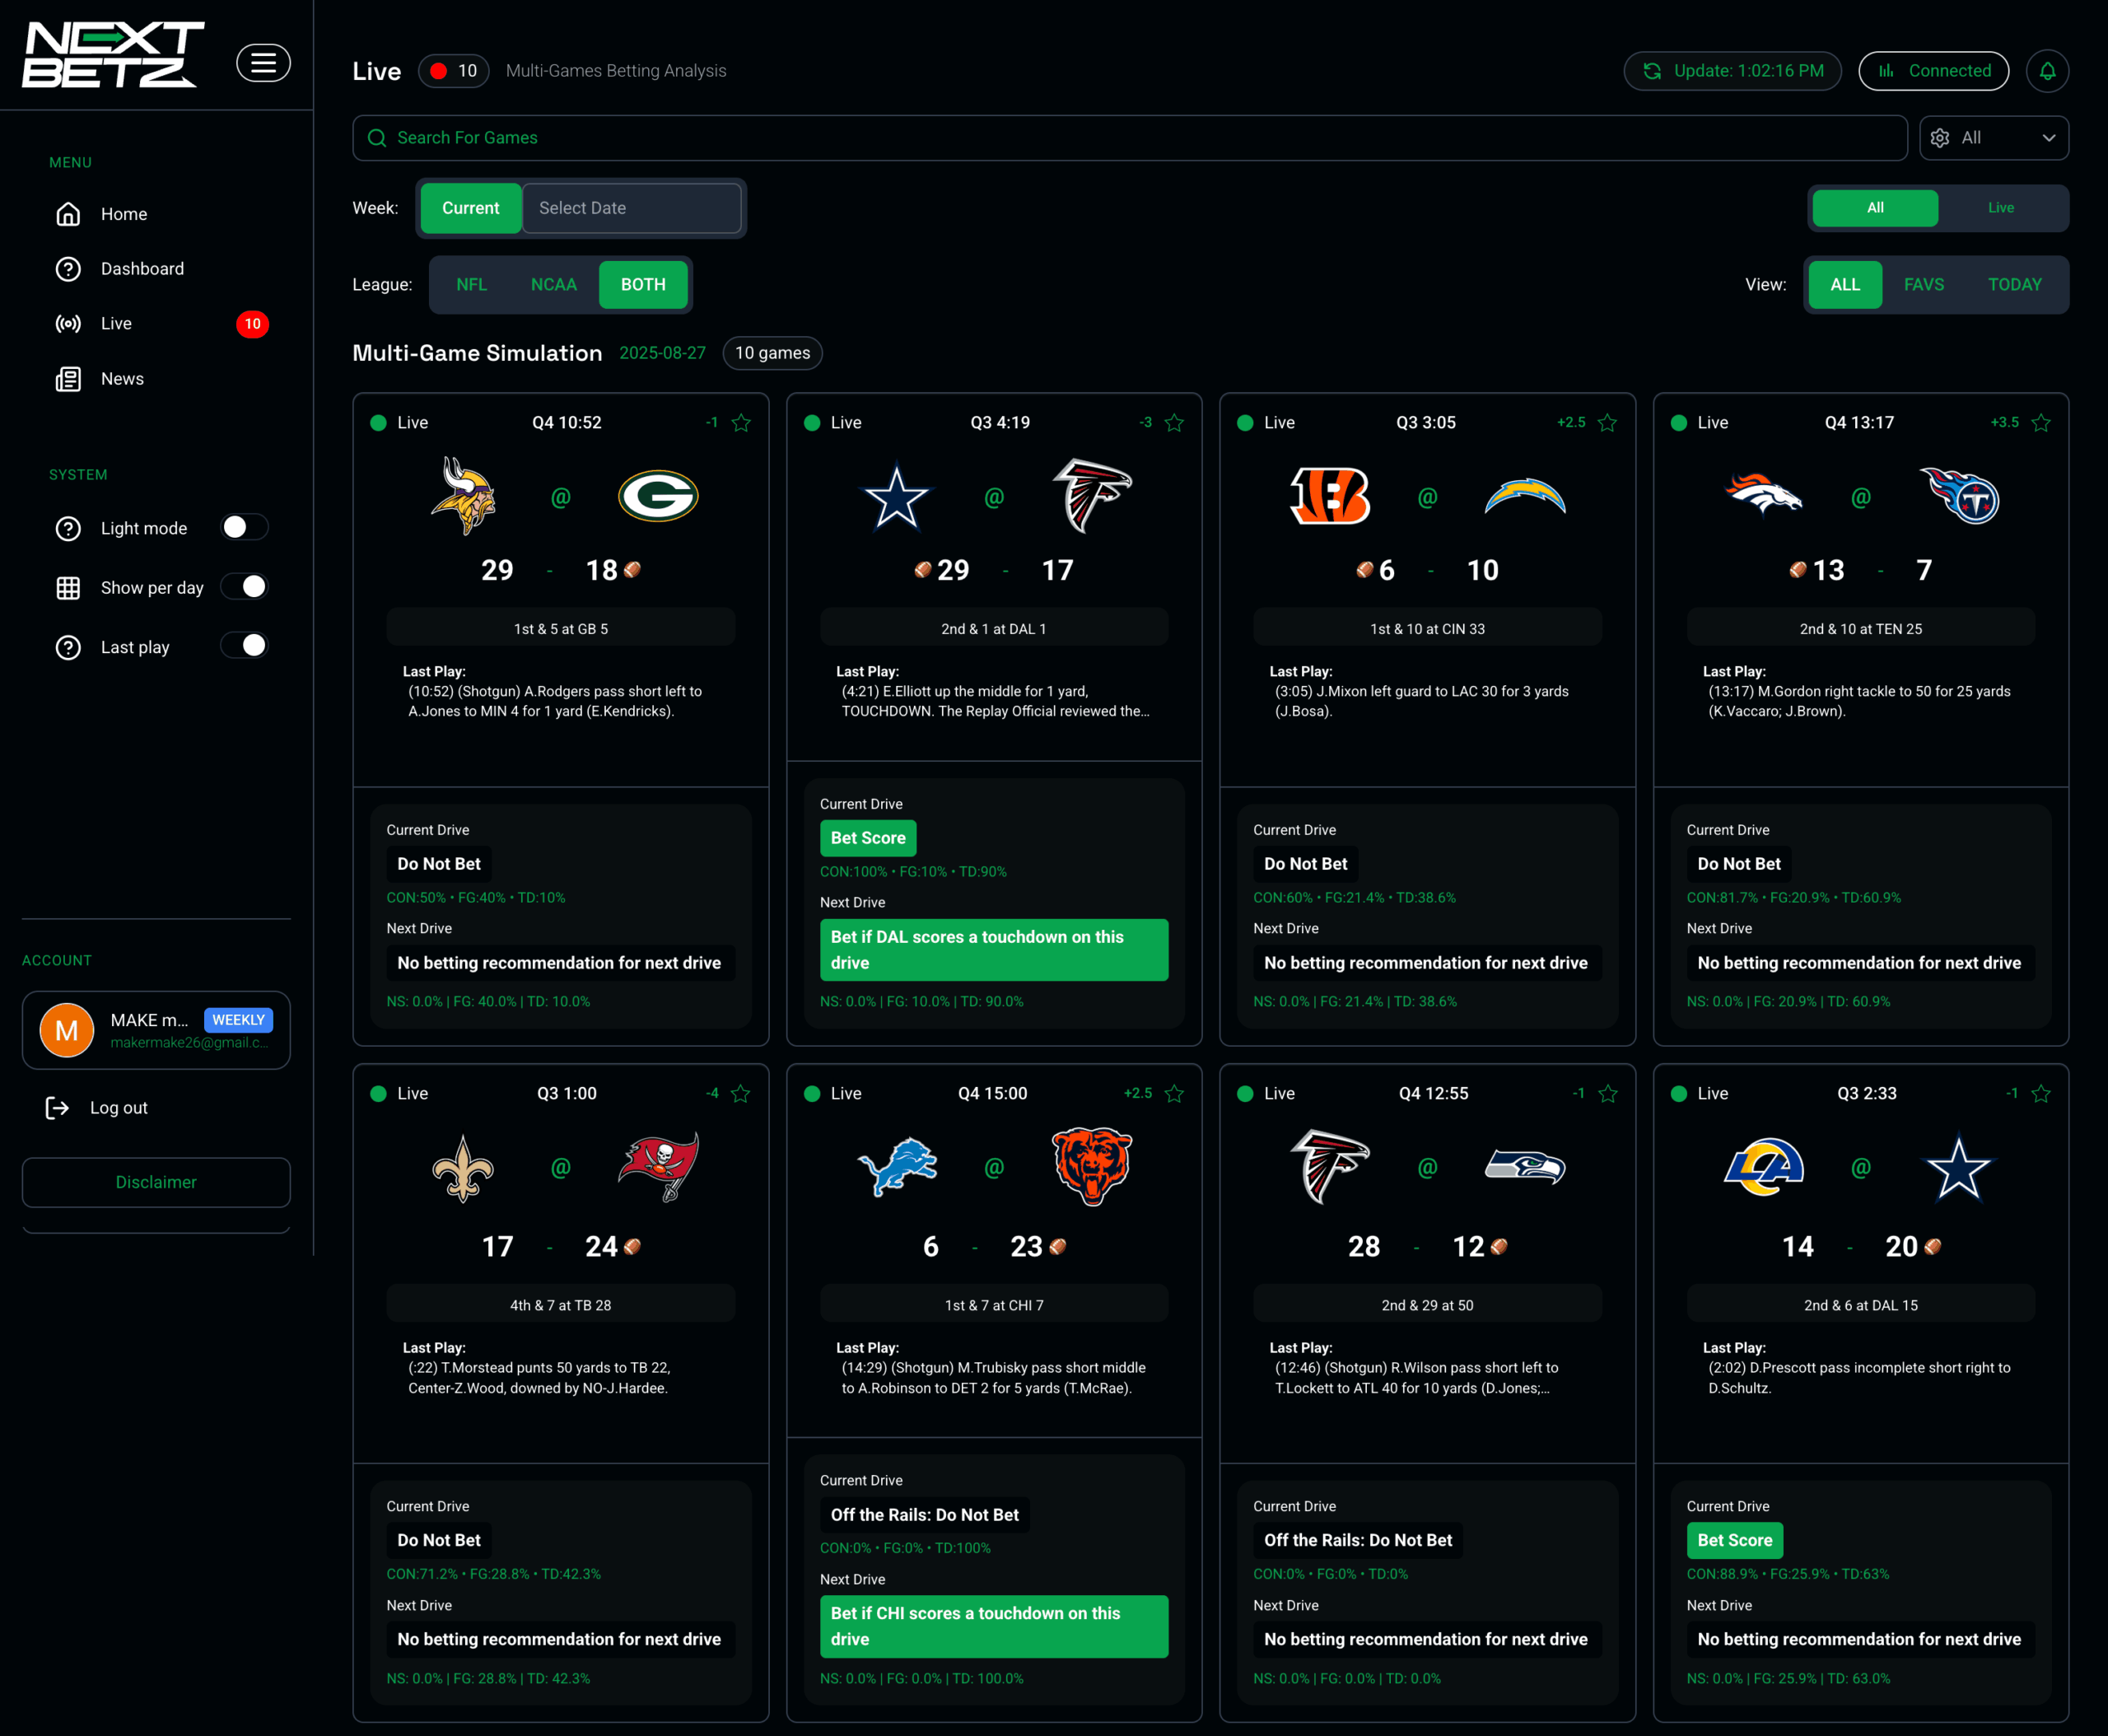Image resolution: width=2108 pixels, height=1736 pixels.
Task: Open the MAKE account card
Action: tap(156, 1030)
